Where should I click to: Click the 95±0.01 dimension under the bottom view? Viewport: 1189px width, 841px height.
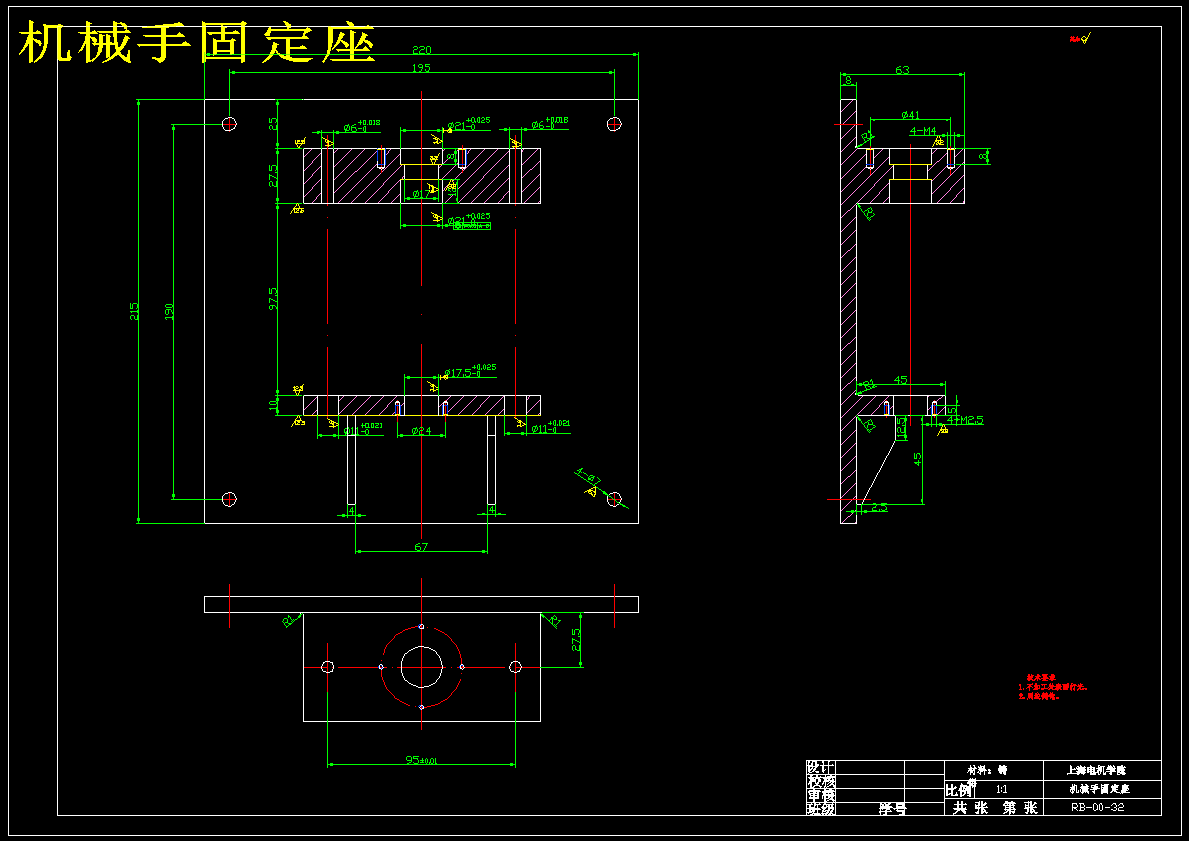click(x=422, y=760)
